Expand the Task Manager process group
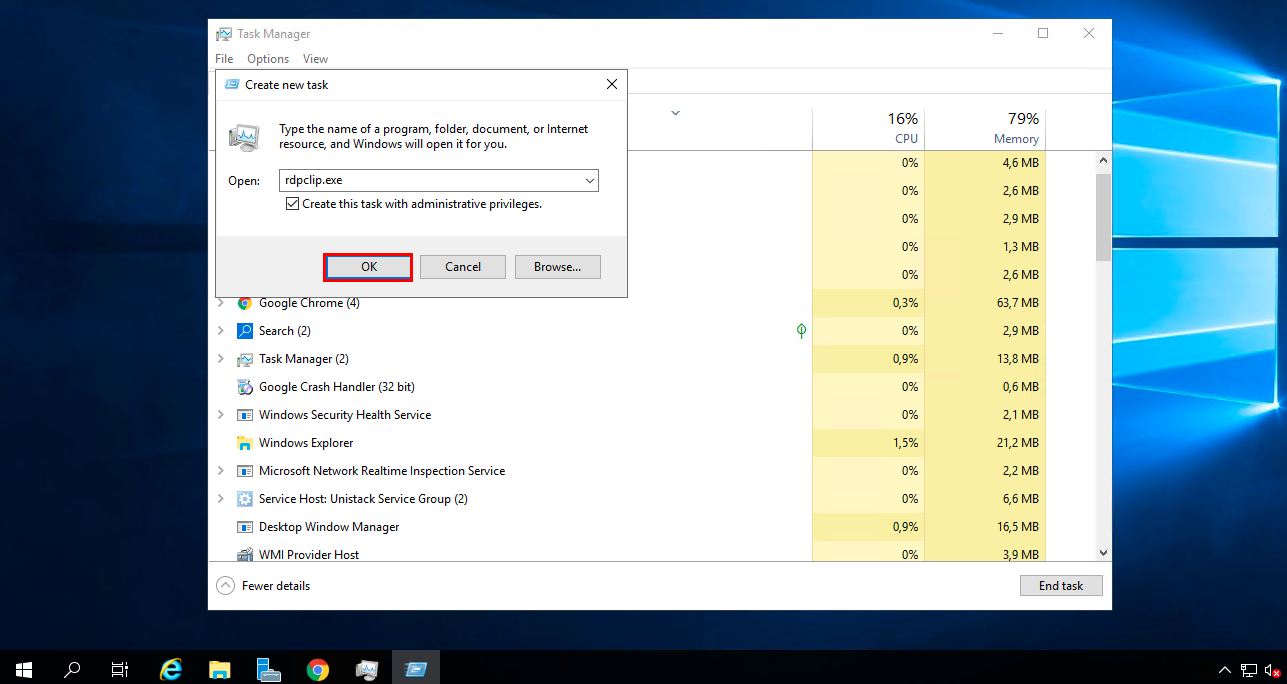This screenshot has width=1287, height=684. [x=221, y=359]
